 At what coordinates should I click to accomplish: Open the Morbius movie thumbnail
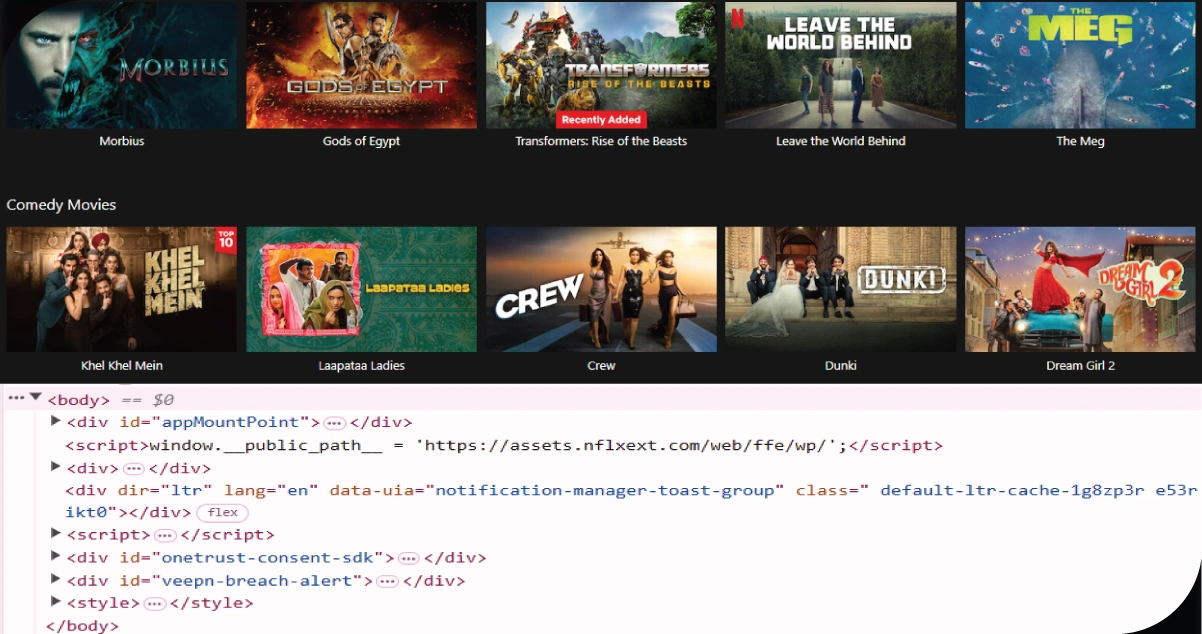[x=122, y=65]
